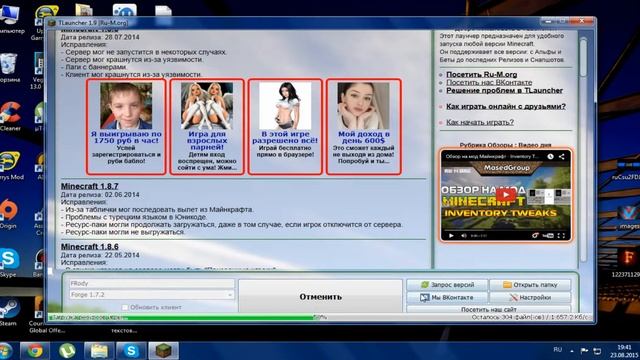640x360 pixels.
Task: Select the CCleaner desktop icon
Action: click(10, 116)
